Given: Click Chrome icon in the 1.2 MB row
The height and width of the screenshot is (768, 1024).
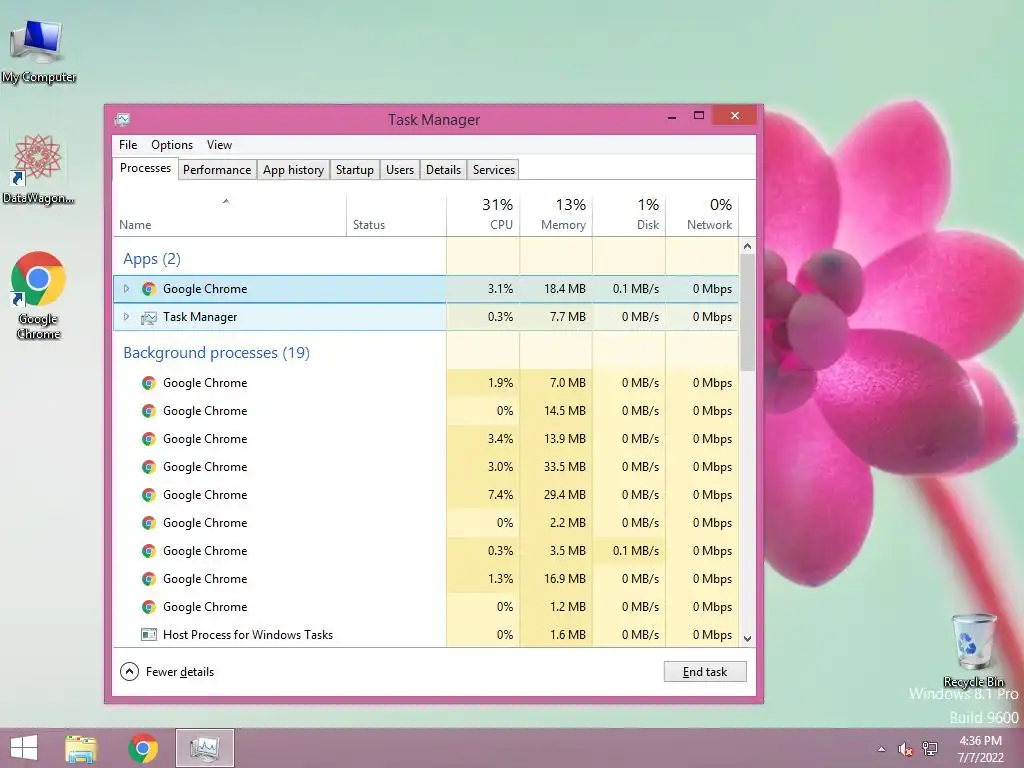Looking at the screenshot, I should (149, 607).
